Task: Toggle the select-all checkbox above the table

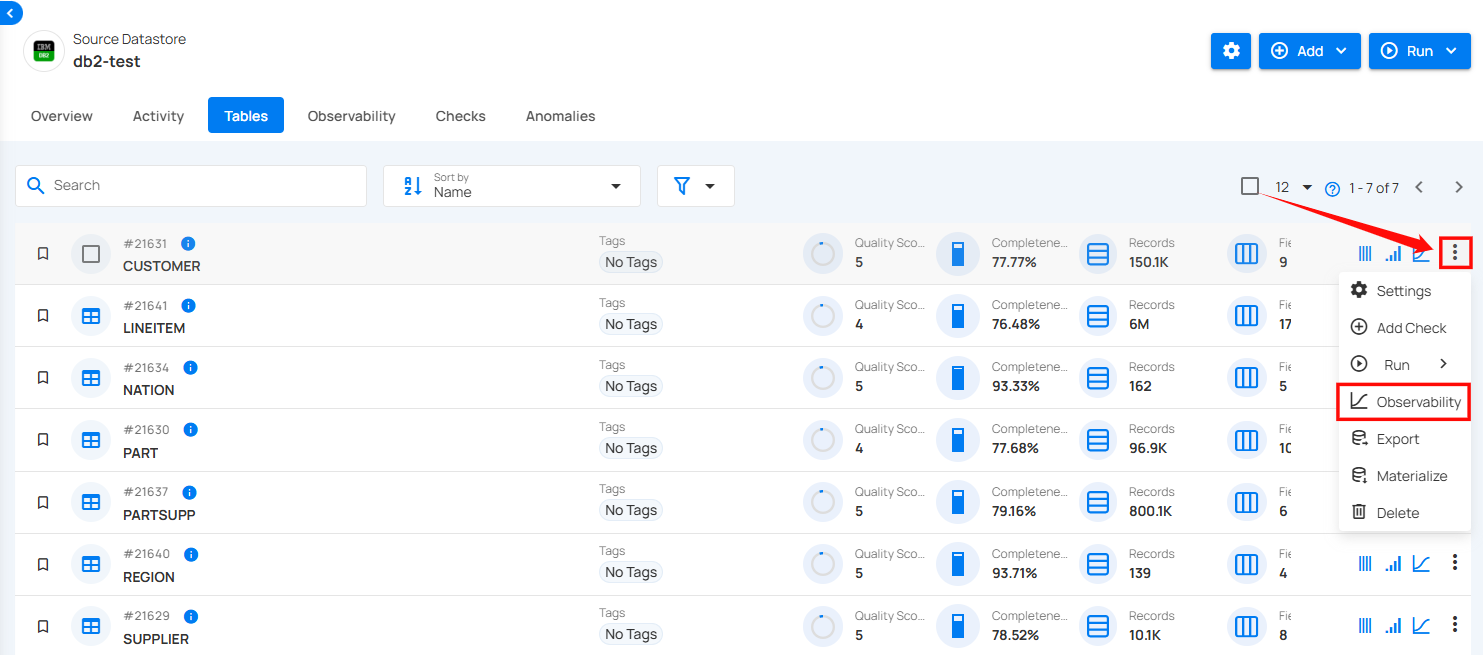Action: [x=1249, y=186]
